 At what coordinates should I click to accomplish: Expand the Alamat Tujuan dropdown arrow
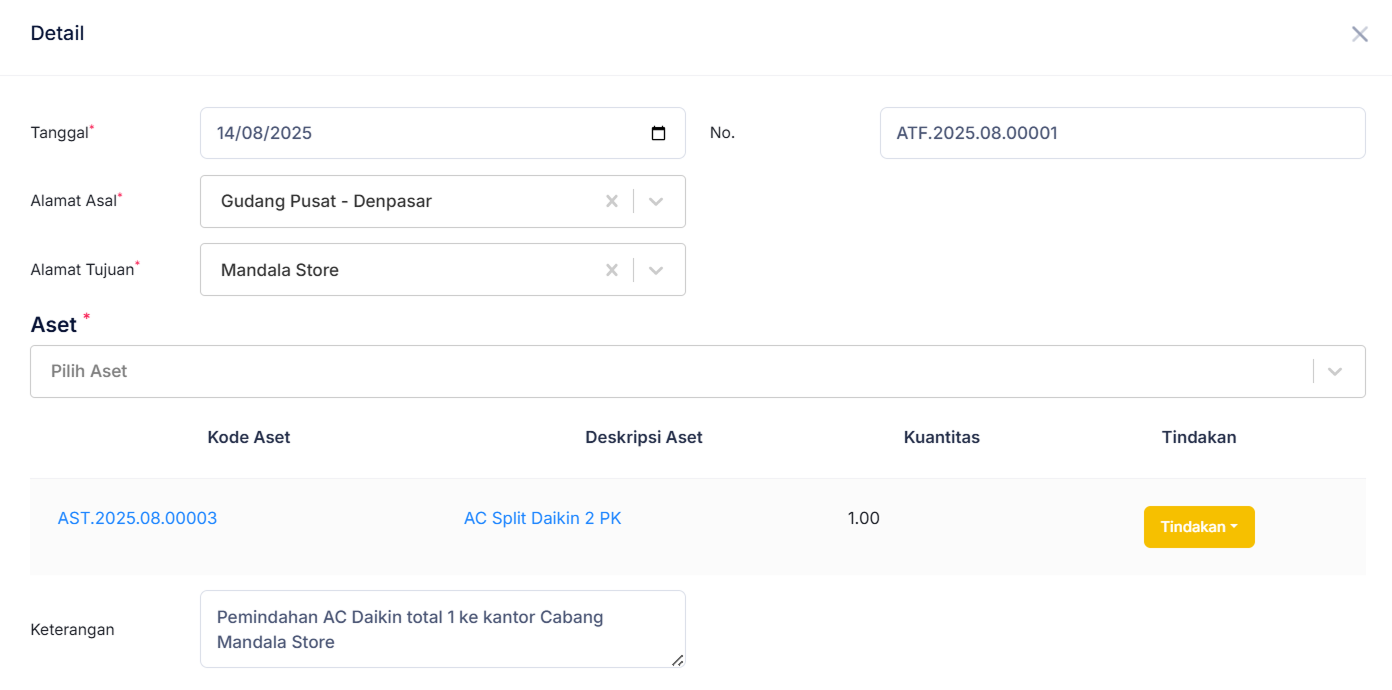pyautogui.click(x=656, y=270)
